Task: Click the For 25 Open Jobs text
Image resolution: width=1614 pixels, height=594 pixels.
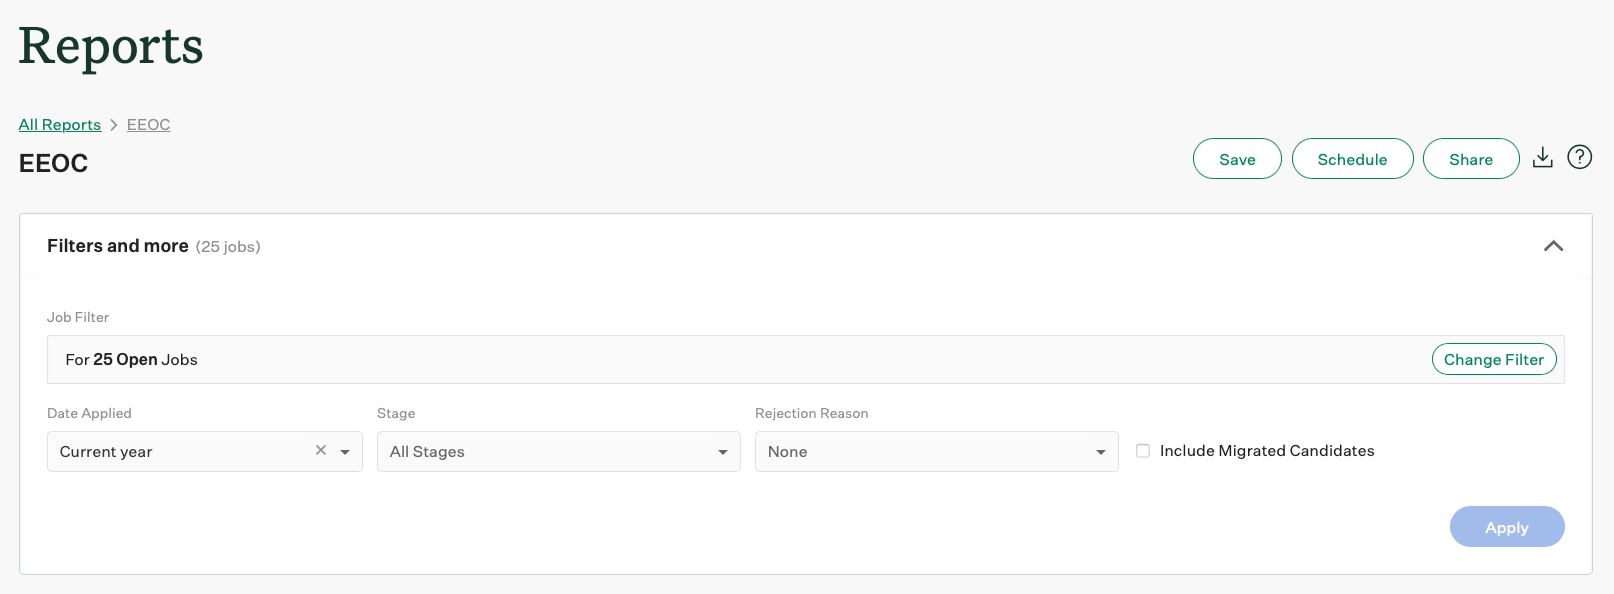Action: tap(132, 360)
